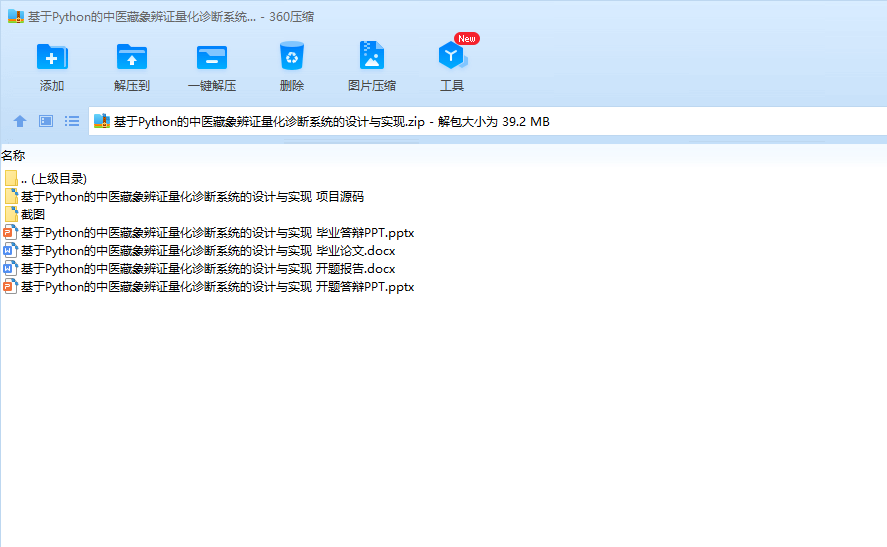The height and width of the screenshot is (547, 887).
Task: Click the PowerPoint icon of 开题答辩PPT.pptx
Action: [x=10, y=287]
